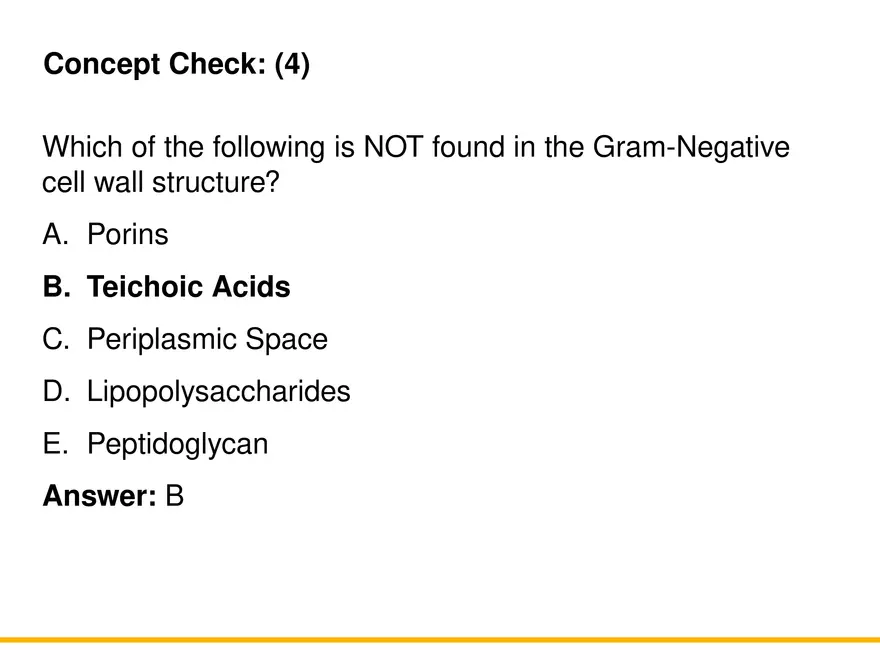This screenshot has height=660, width=880.
Task: Choose the 'Periplasmic Space' option
Action: [207, 340]
